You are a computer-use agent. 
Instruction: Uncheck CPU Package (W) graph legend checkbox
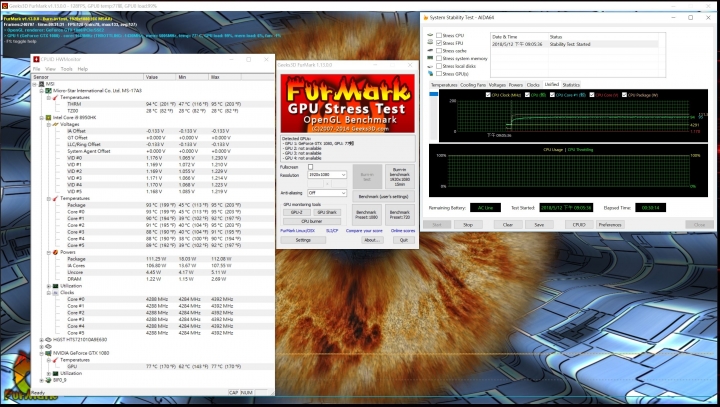pyautogui.click(x=624, y=95)
